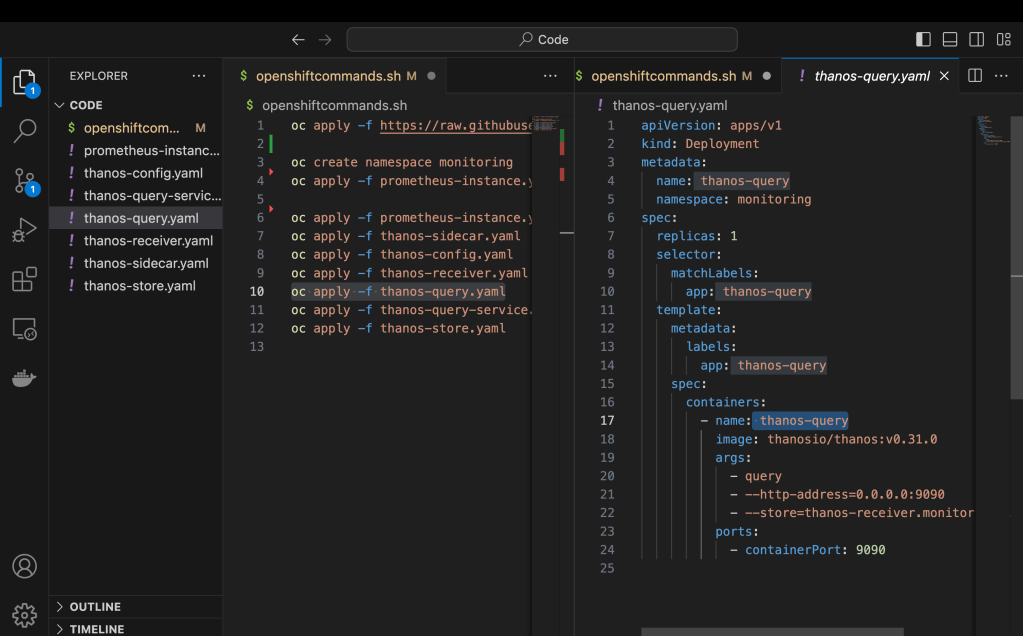Screen dimensions: 1023x636
Task: Open the Explorer view in activity bar
Action: click(24, 83)
